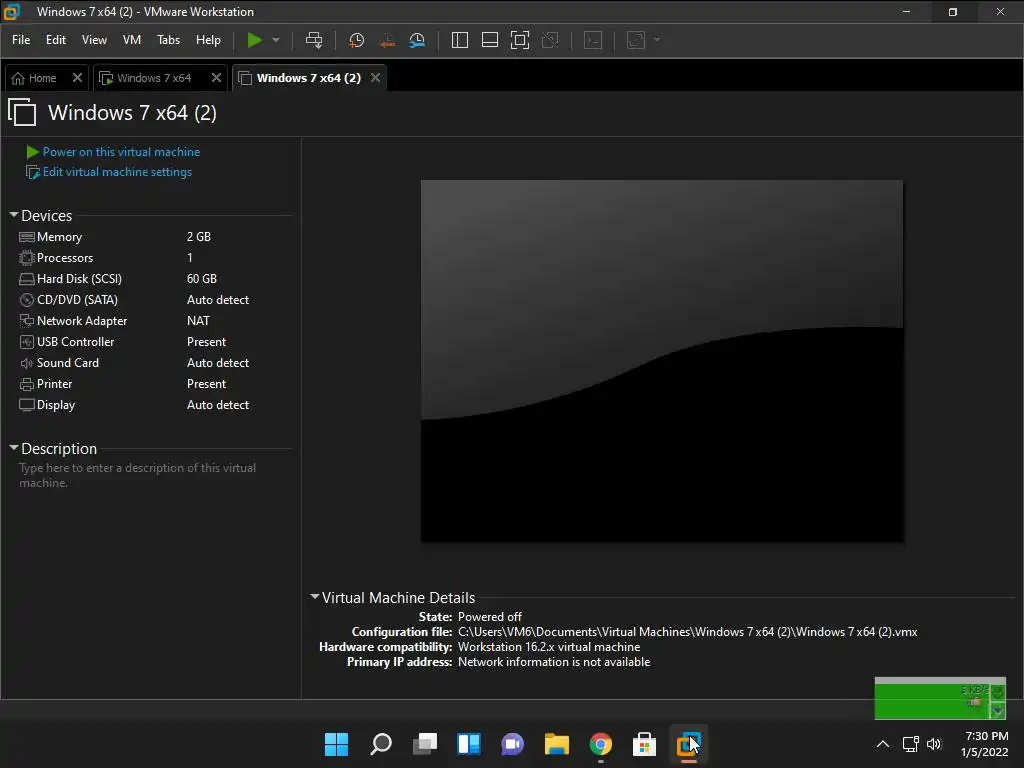Open Chat app on the taskbar
This screenshot has width=1024, height=768.
(513, 744)
